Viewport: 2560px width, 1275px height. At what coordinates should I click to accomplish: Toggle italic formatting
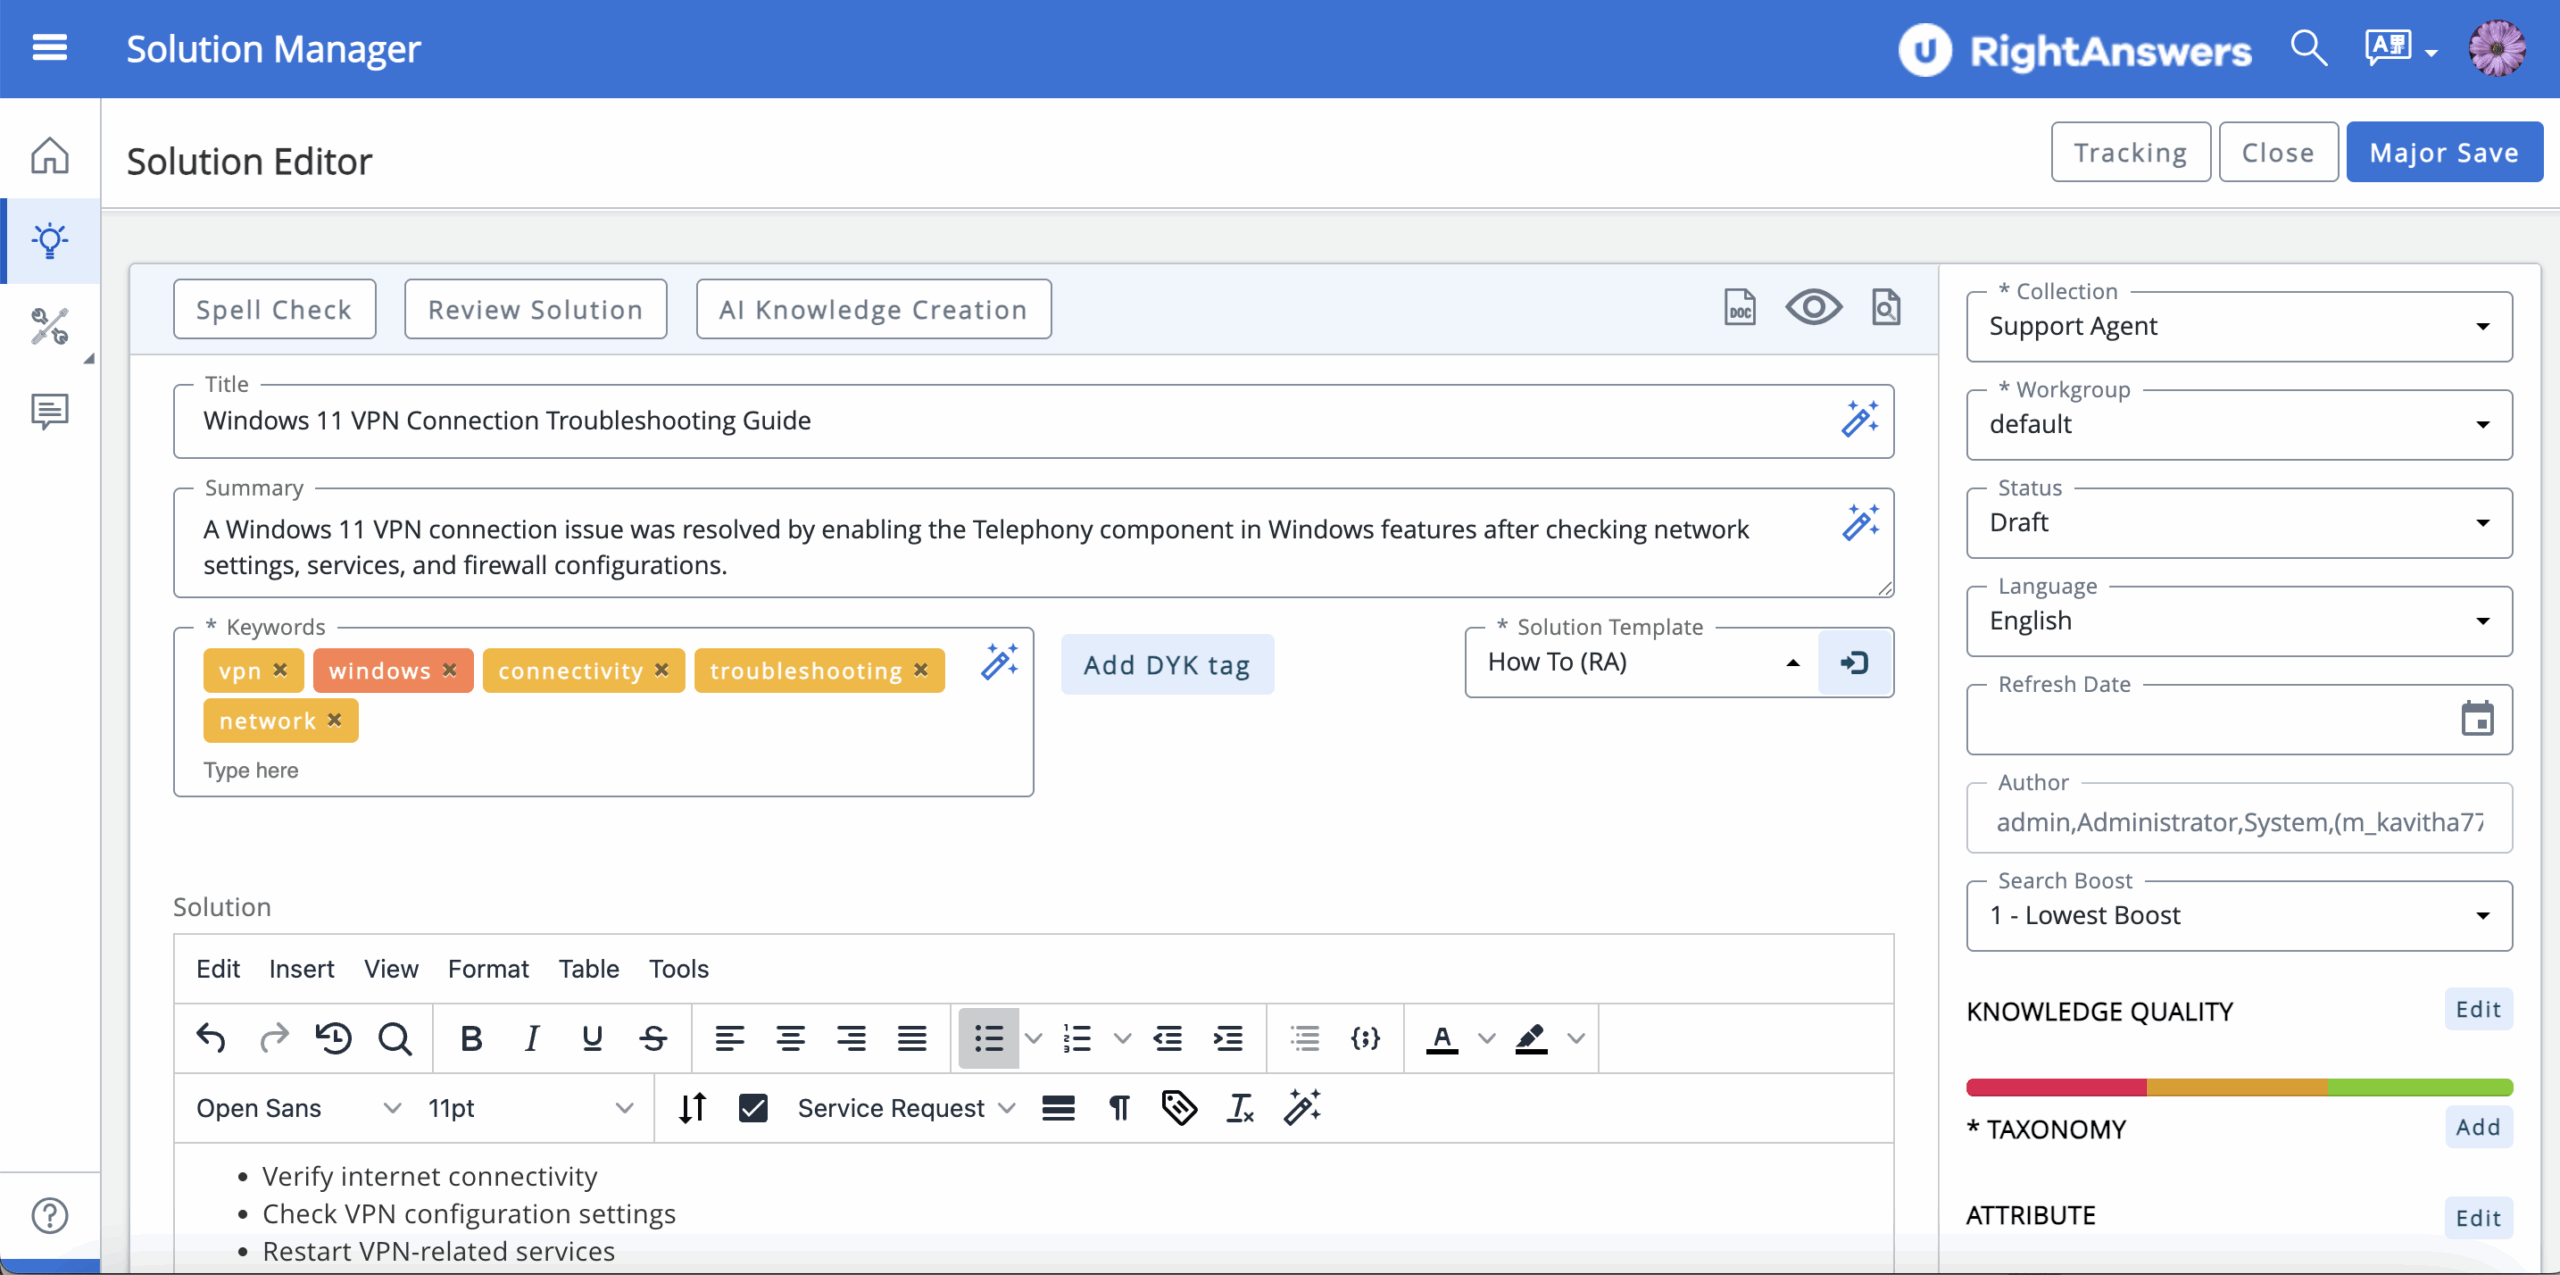(x=532, y=1039)
